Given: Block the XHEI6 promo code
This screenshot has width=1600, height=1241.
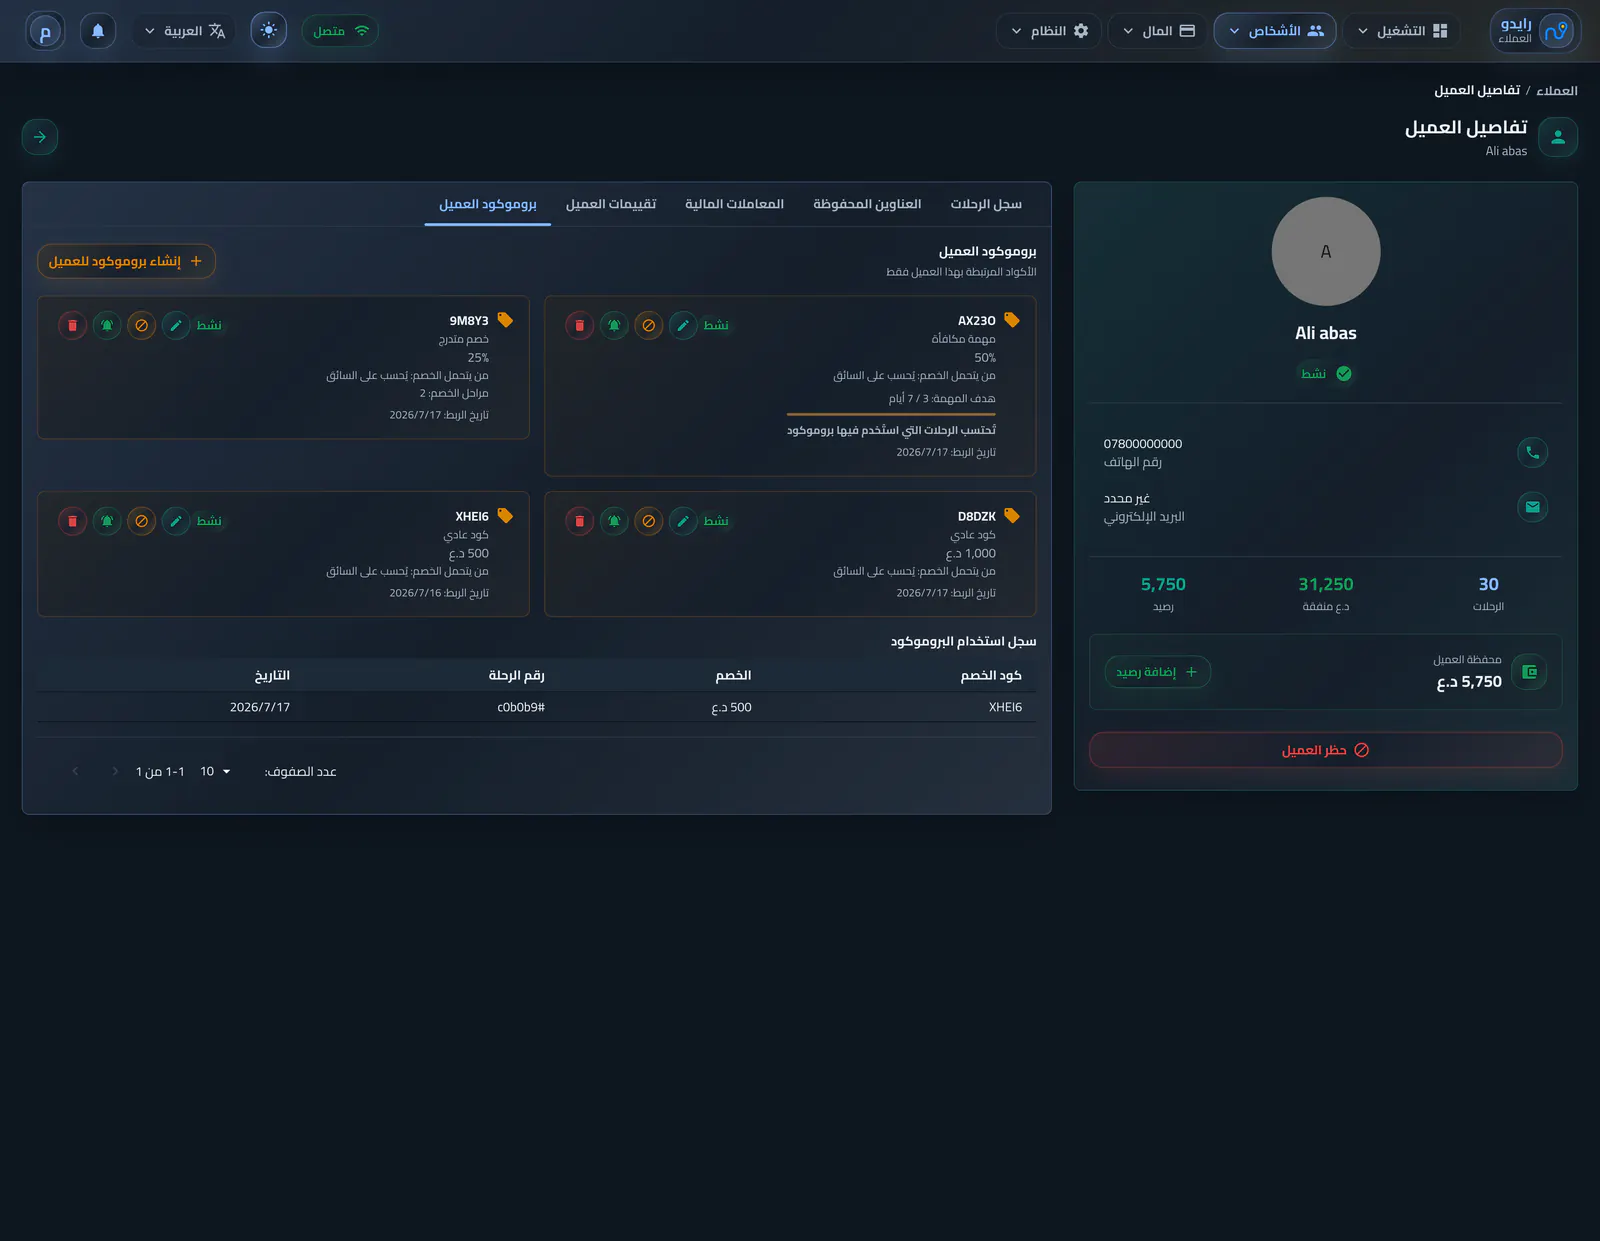Looking at the screenshot, I should point(142,521).
